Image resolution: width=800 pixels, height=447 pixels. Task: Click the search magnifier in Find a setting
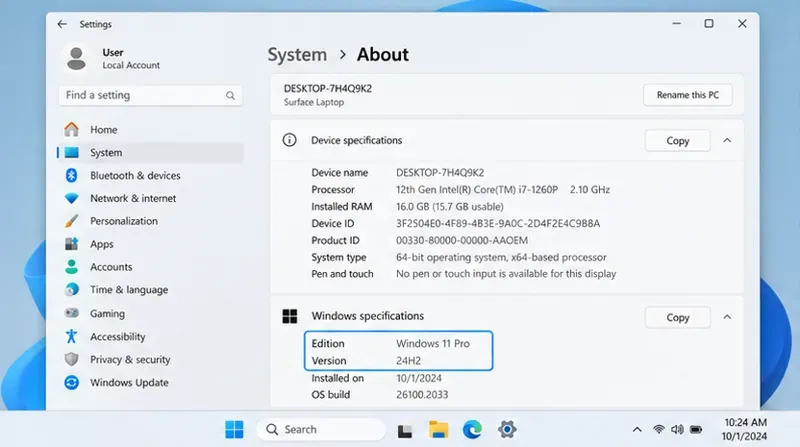click(x=231, y=95)
